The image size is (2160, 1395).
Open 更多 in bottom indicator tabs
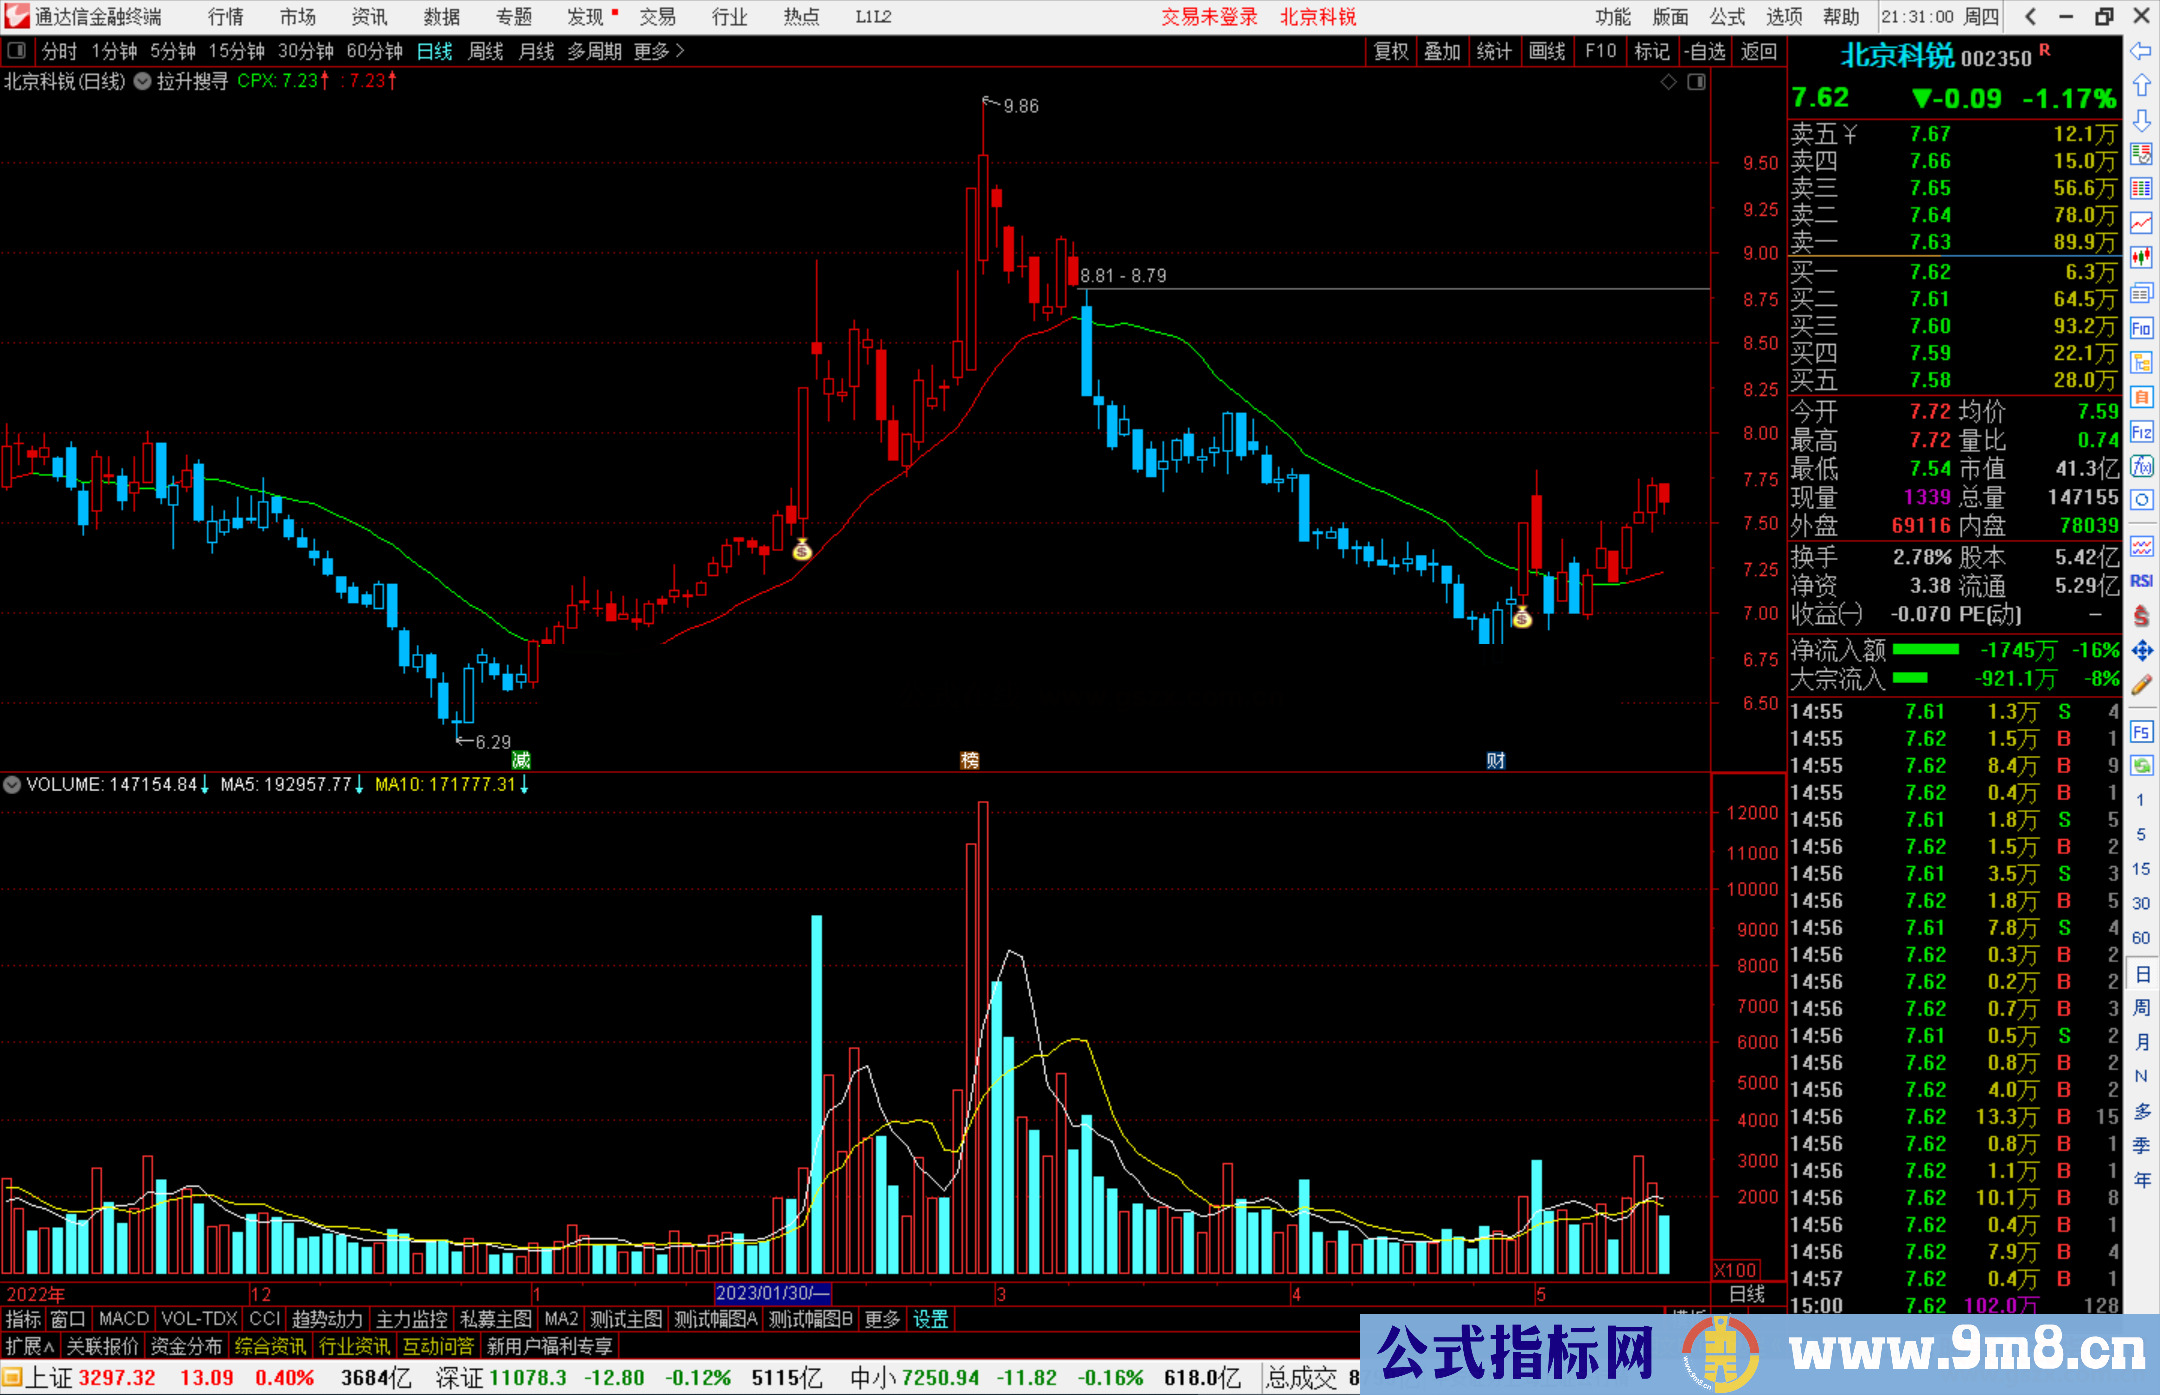click(x=882, y=1319)
